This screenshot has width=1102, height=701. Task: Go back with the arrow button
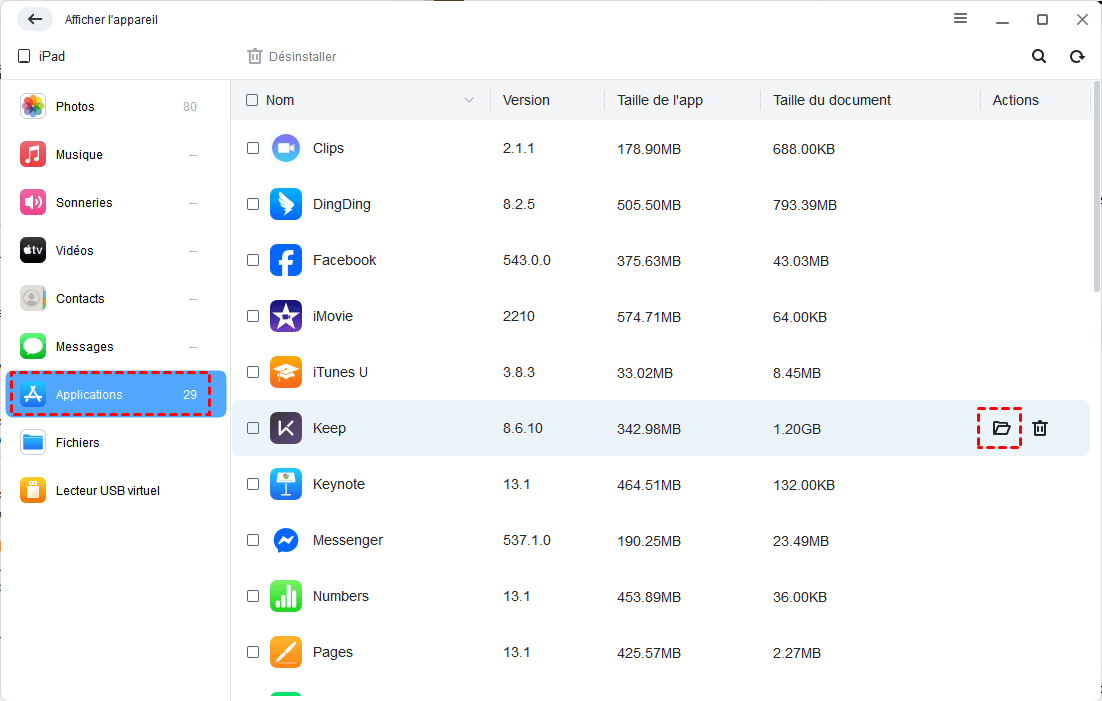point(35,19)
